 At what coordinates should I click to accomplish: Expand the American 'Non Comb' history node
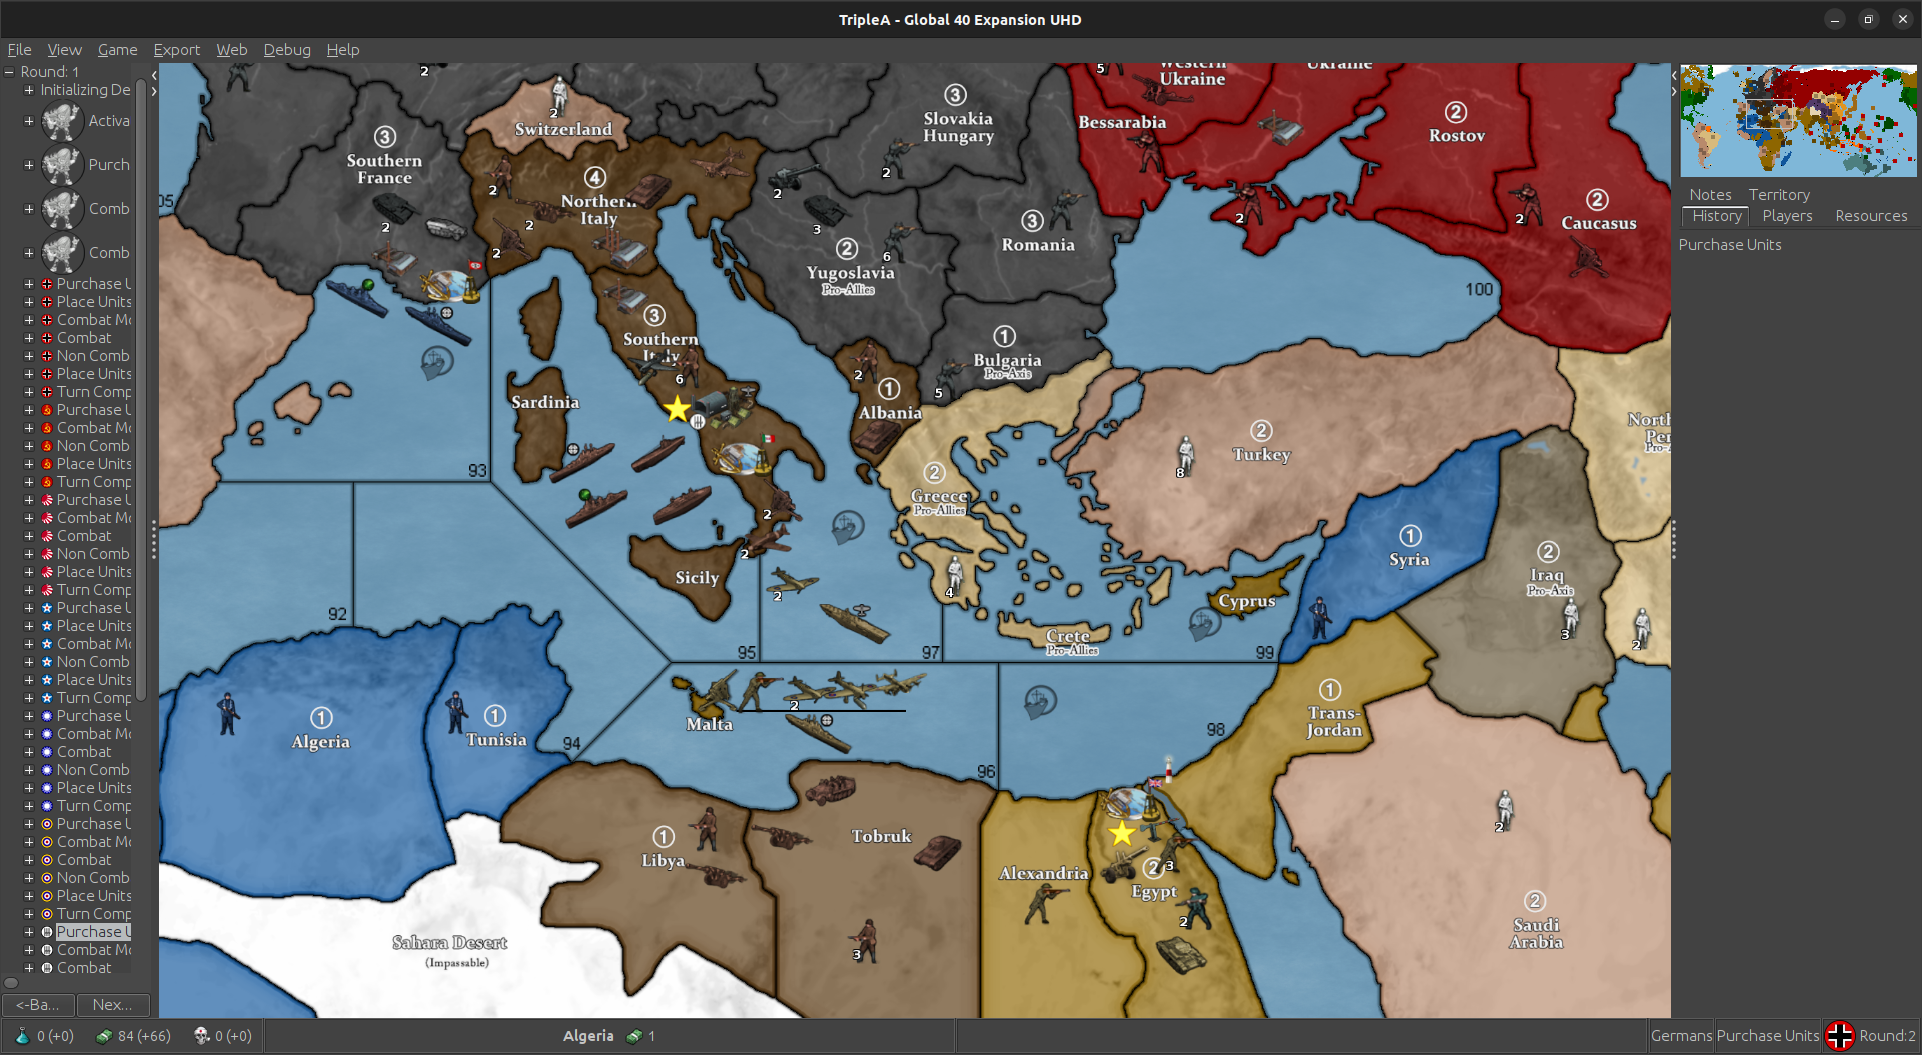coord(29,662)
